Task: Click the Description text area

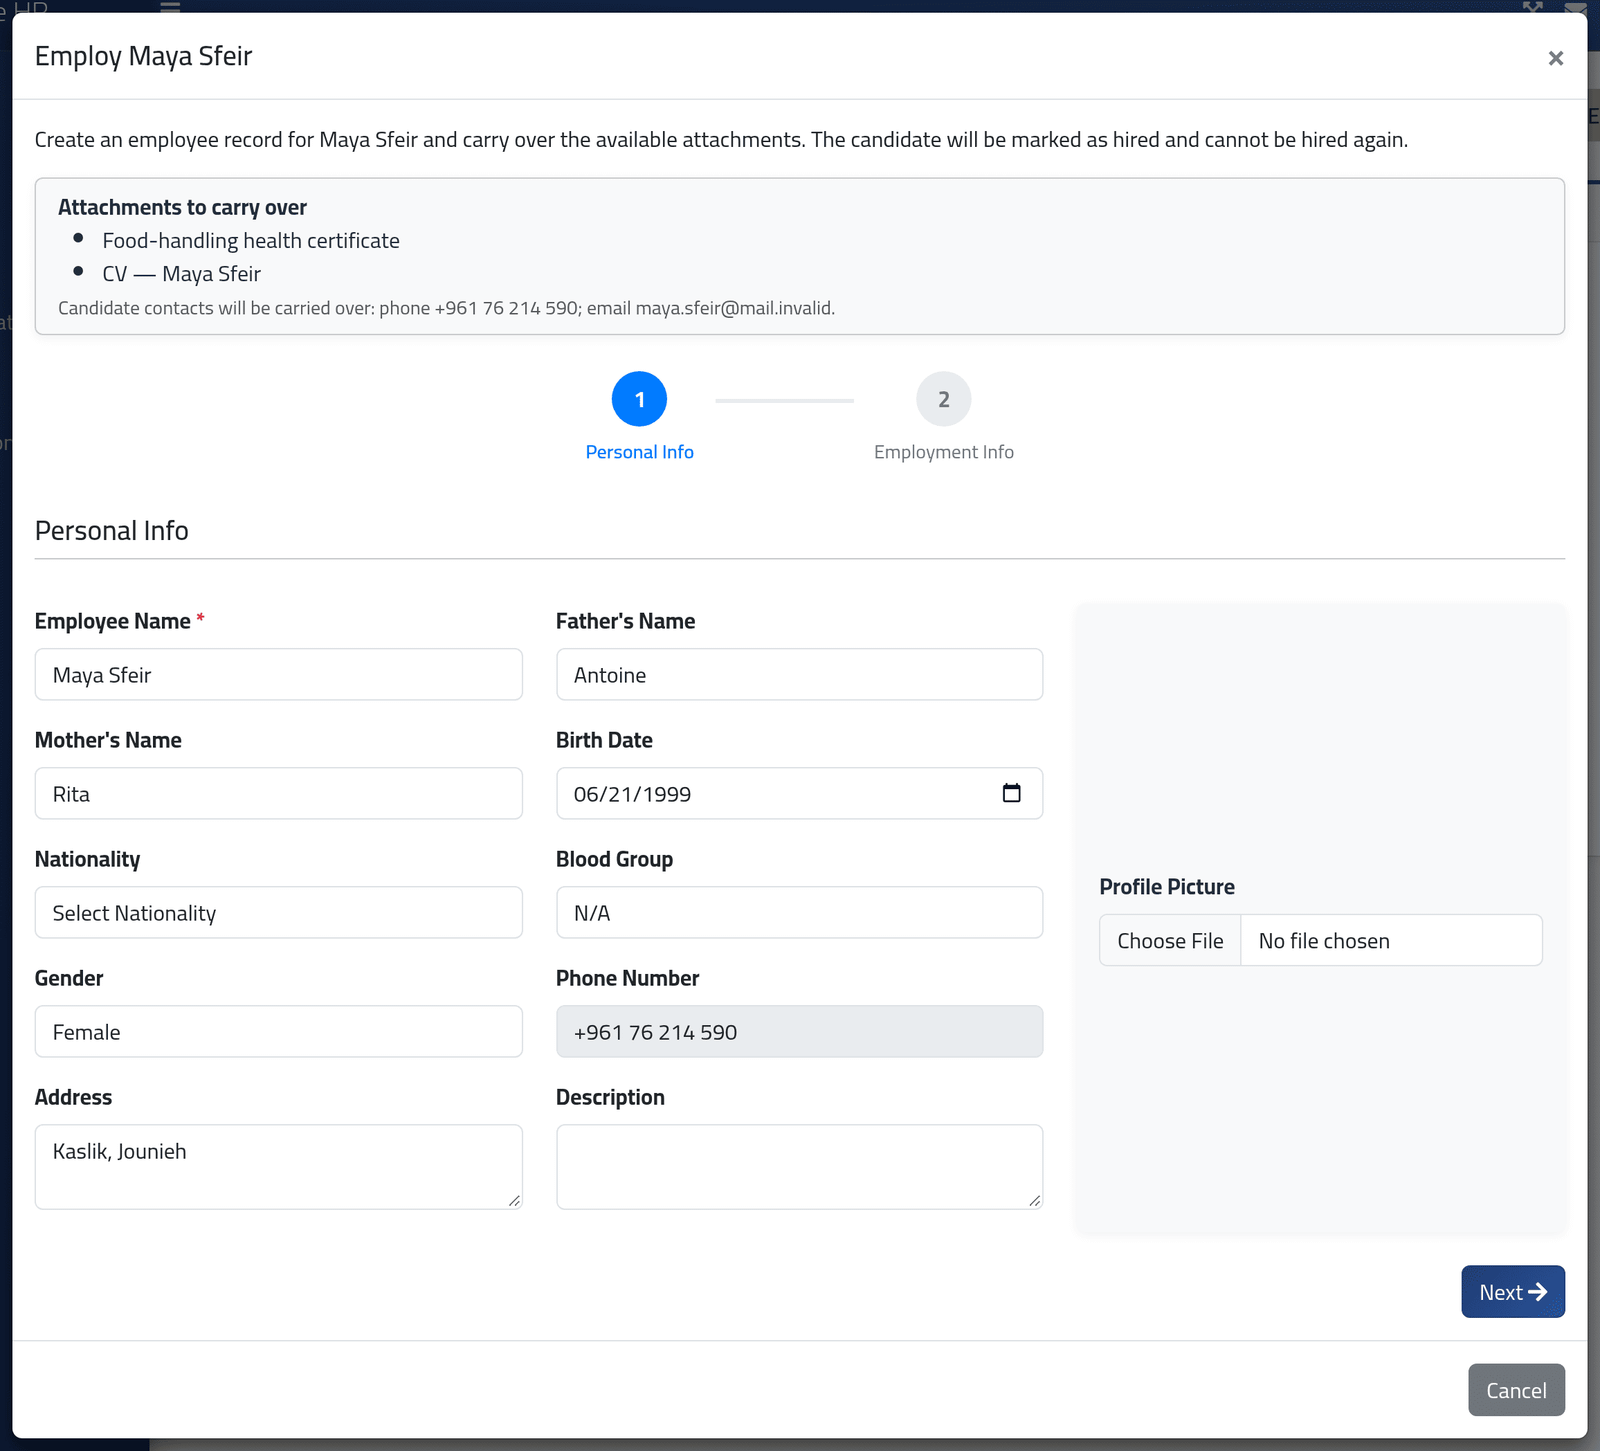Action: 799,1167
